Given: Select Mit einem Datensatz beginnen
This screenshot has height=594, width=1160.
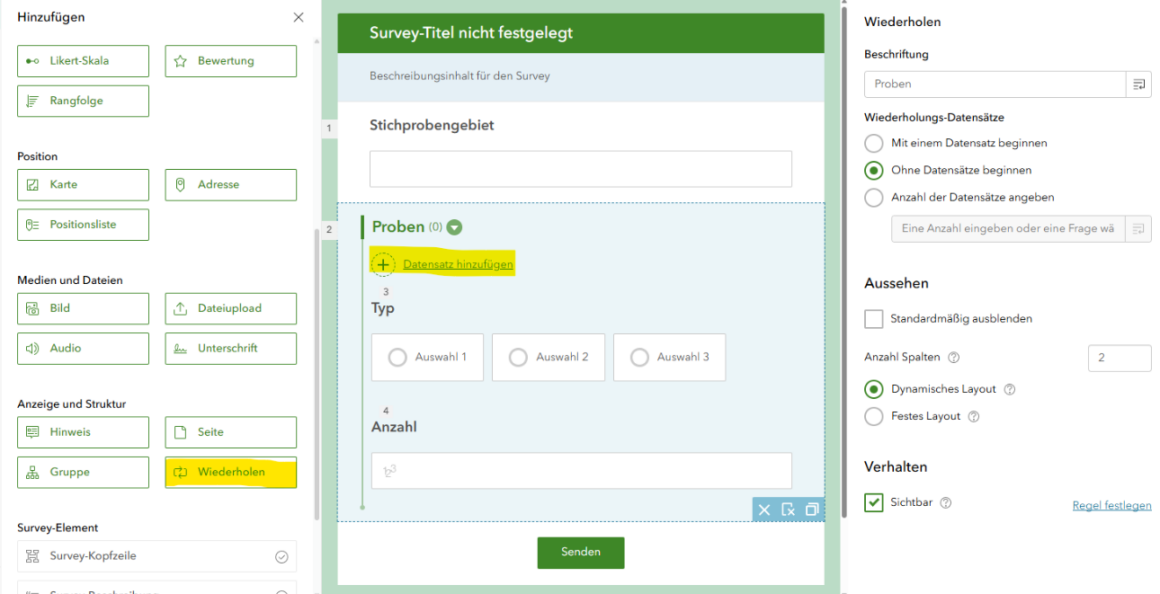Looking at the screenshot, I should (874, 143).
